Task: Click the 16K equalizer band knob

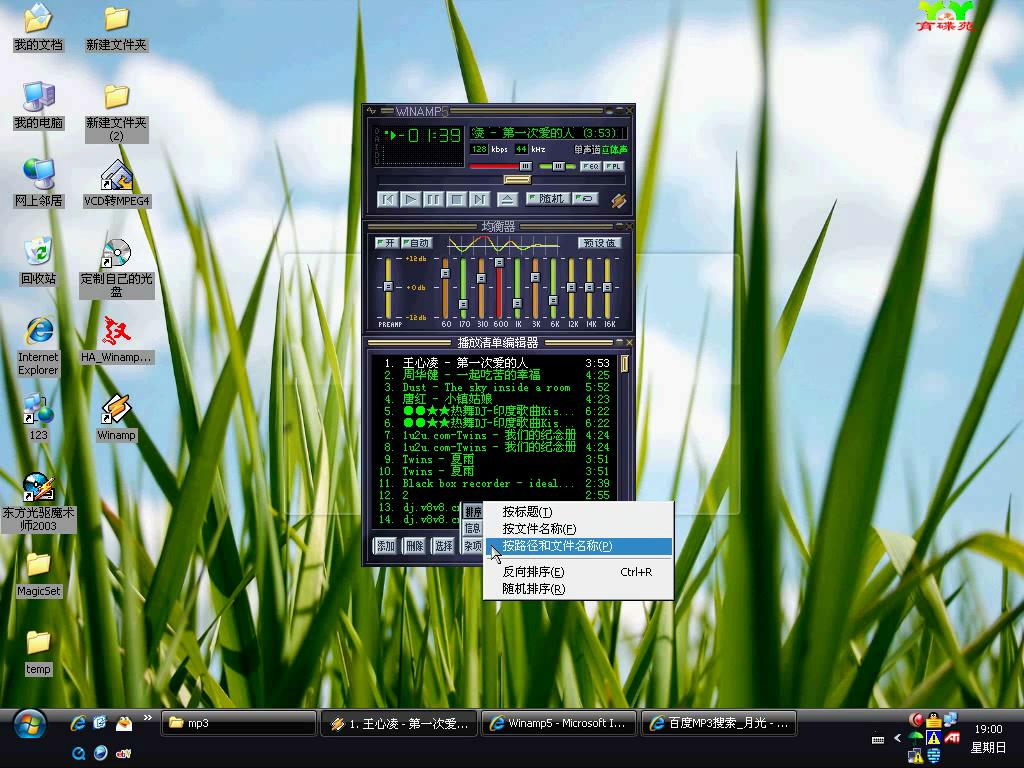Action: [607, 287]
